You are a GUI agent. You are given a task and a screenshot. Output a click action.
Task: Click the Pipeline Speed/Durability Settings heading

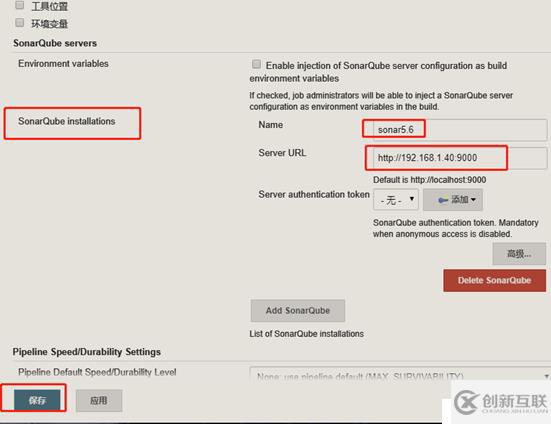pyautogui.click(x=86, y=352)
